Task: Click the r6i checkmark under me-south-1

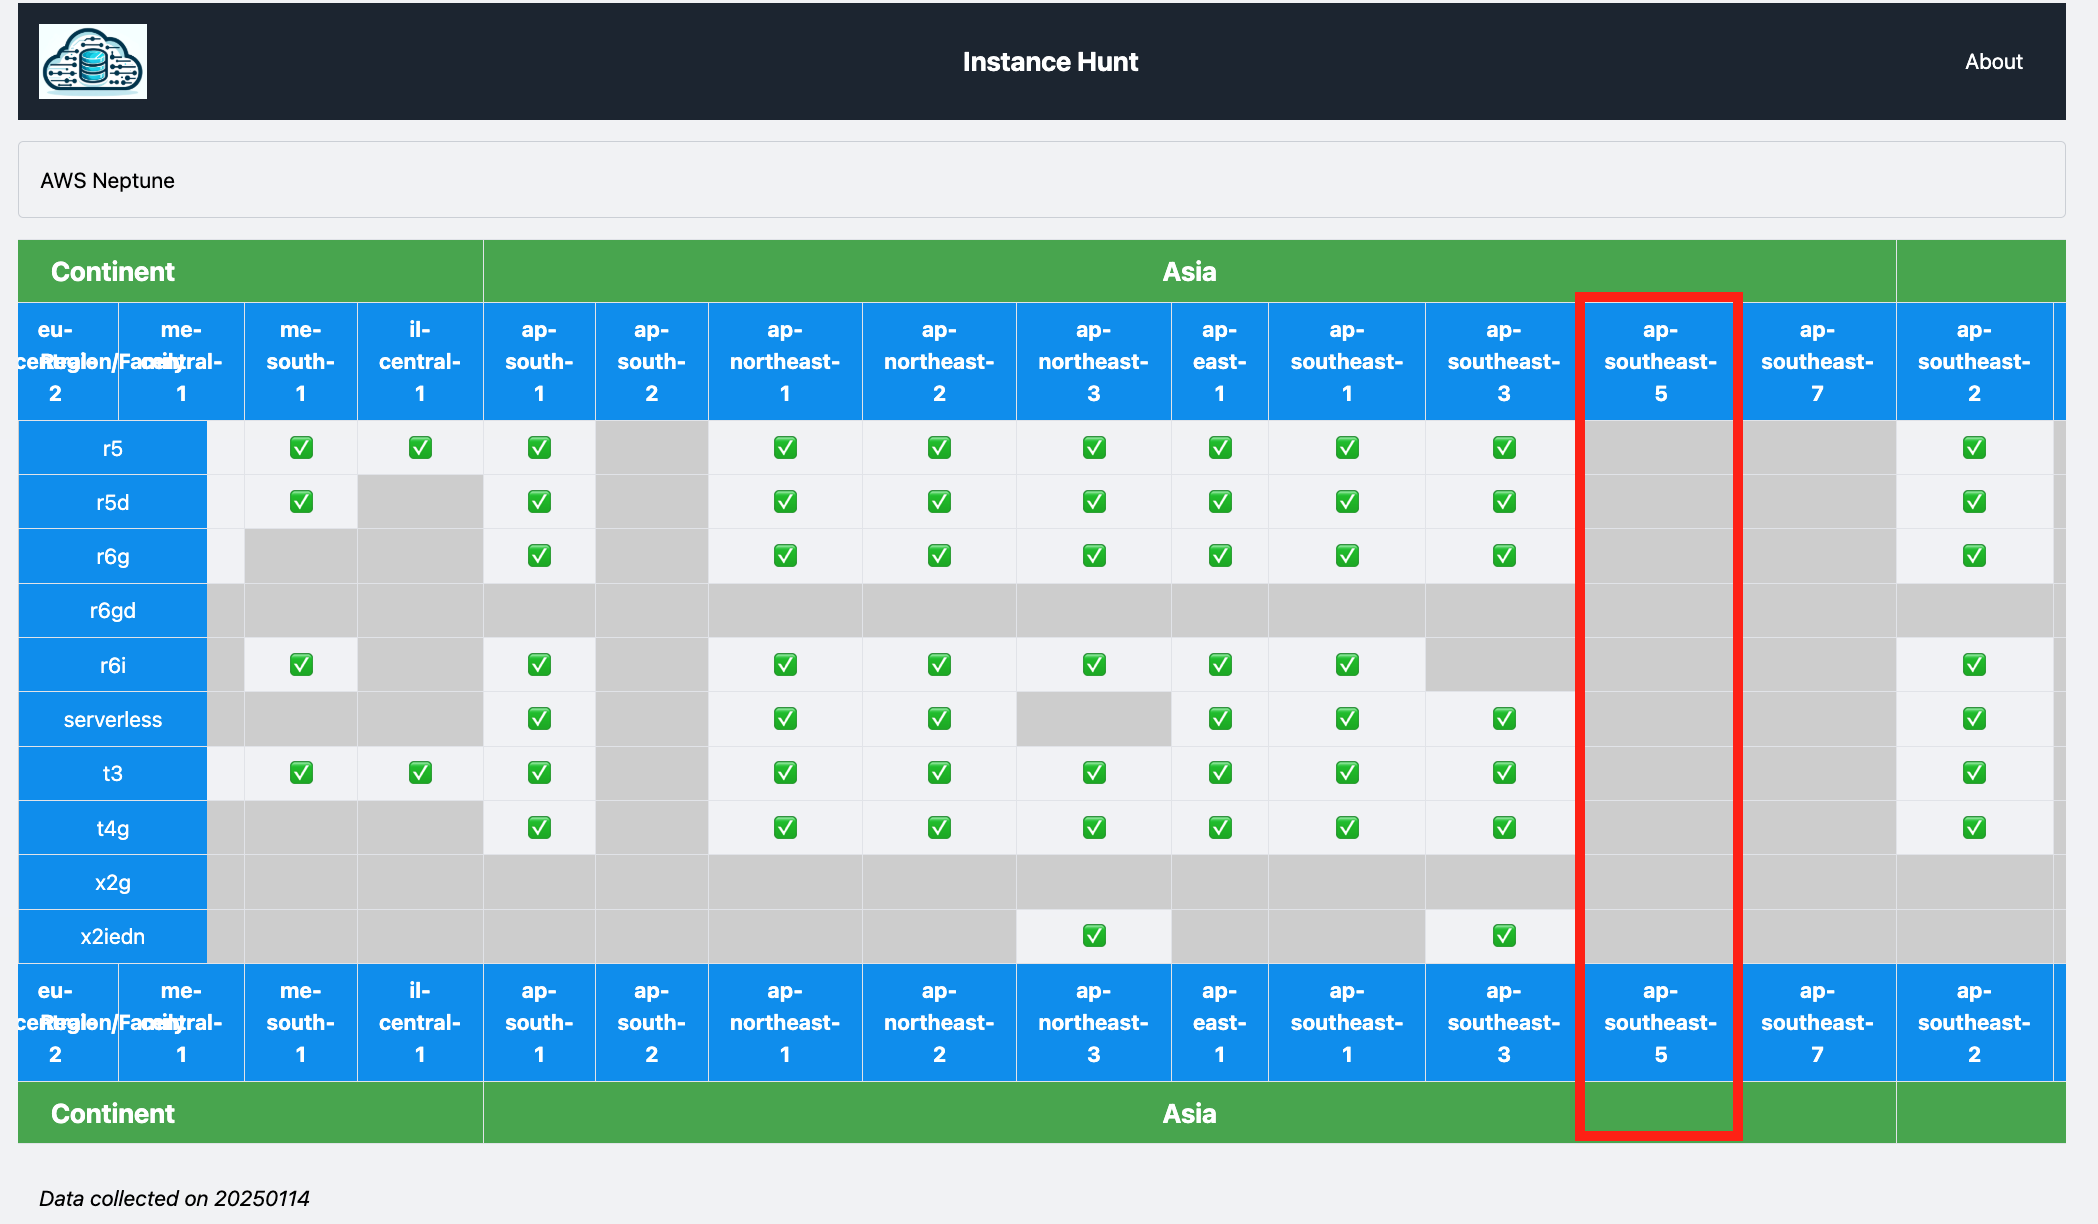Action: click(301, 664)
